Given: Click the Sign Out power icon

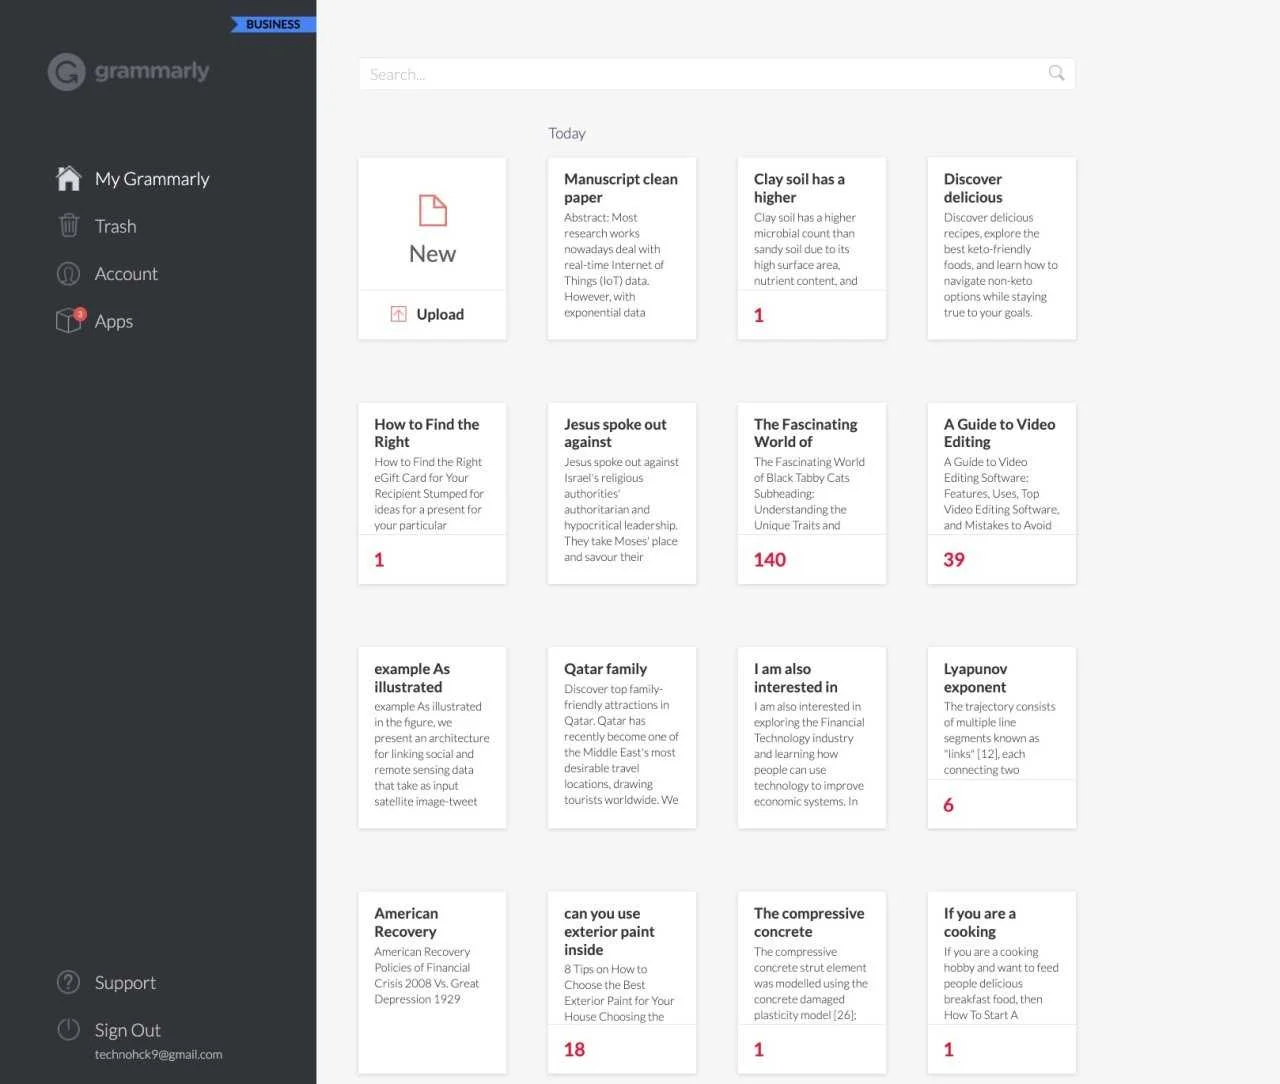Looking at the screenshot, I should pyautogui.click(x=68, y=1029).
